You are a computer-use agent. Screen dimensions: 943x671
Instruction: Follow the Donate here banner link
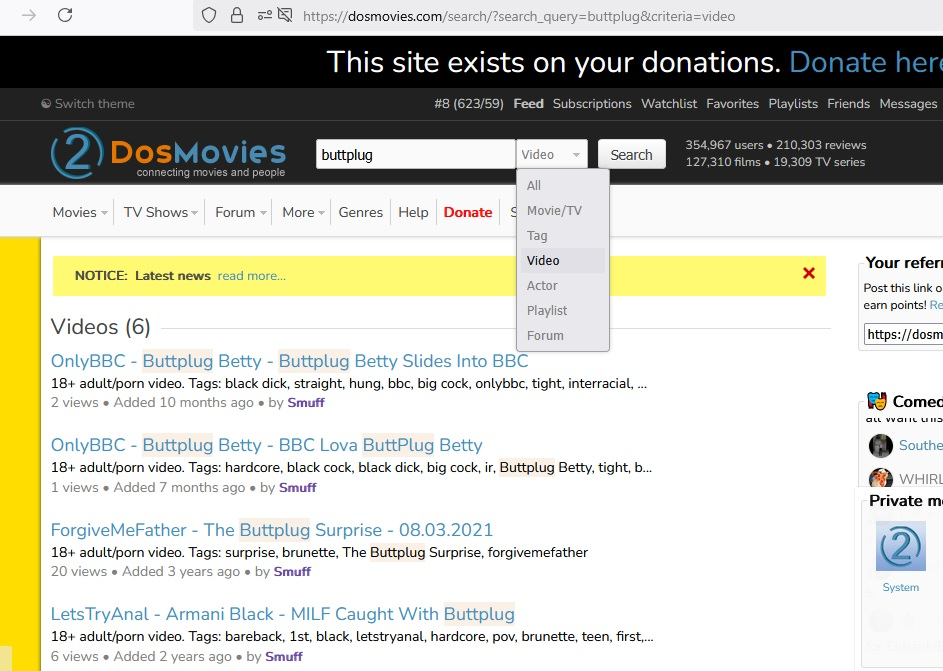point(865,62)
